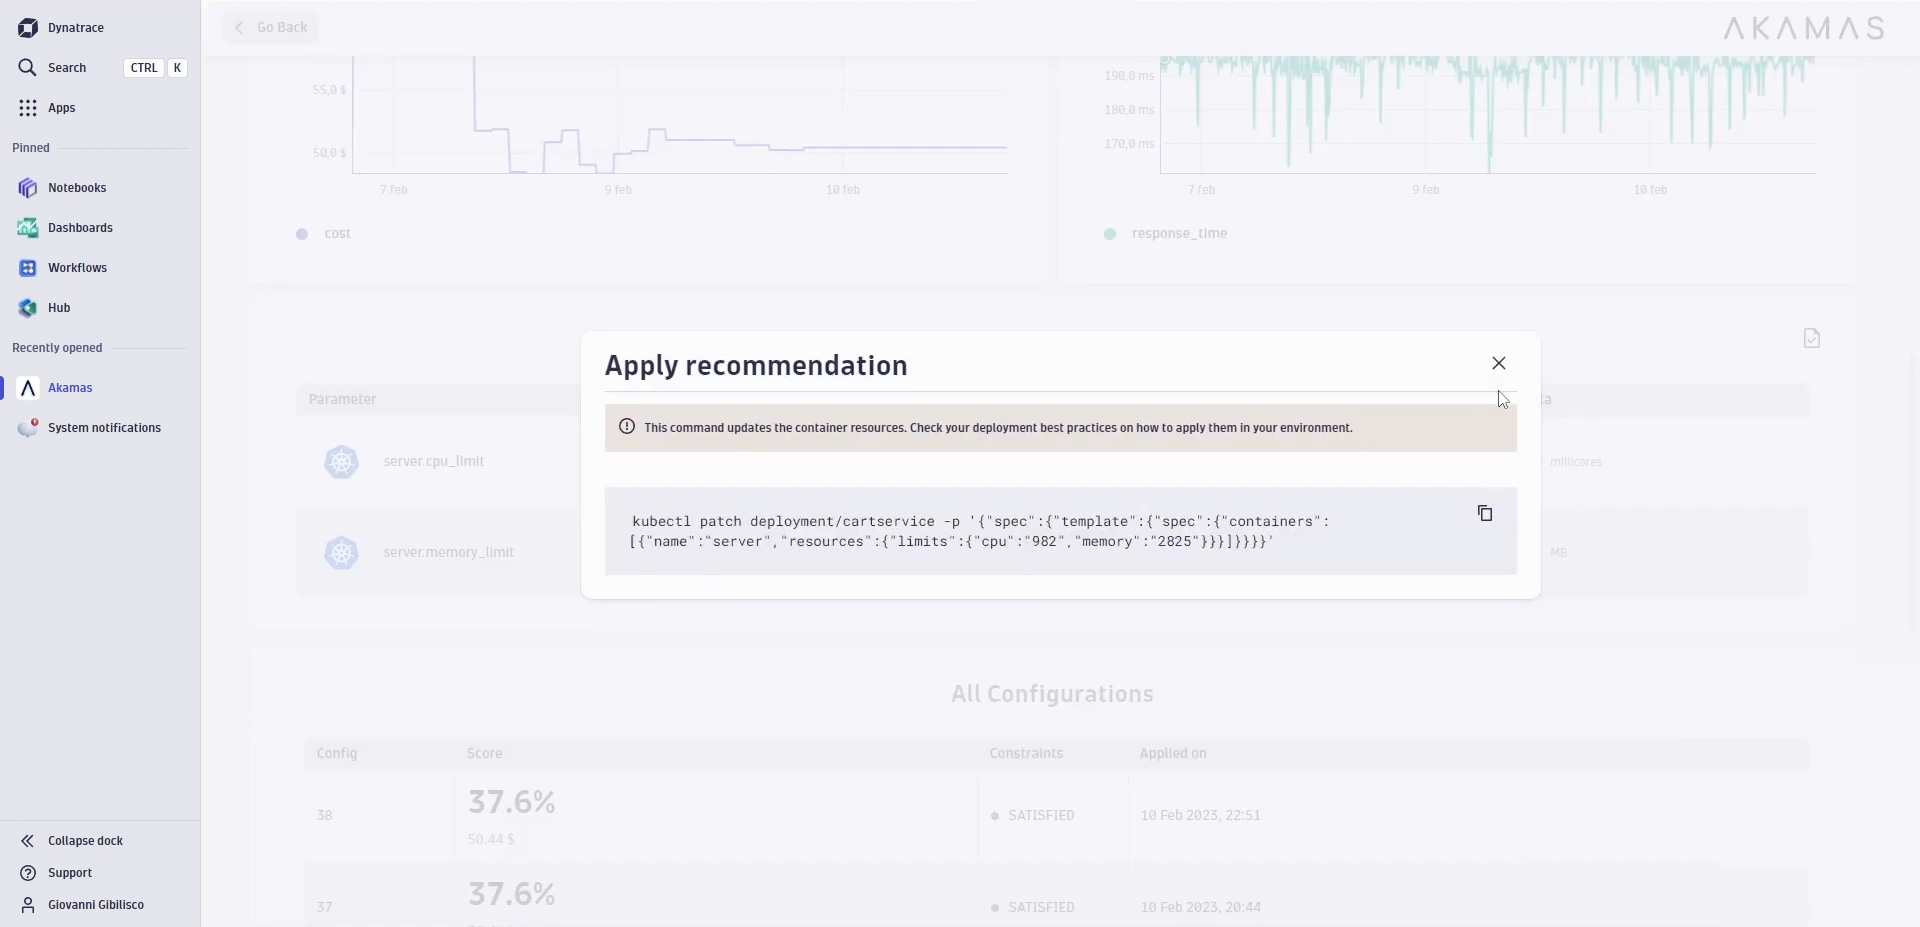Click the kubectl command text block
Viewport: 1920px width, 927px height.
tap(980, 531)
